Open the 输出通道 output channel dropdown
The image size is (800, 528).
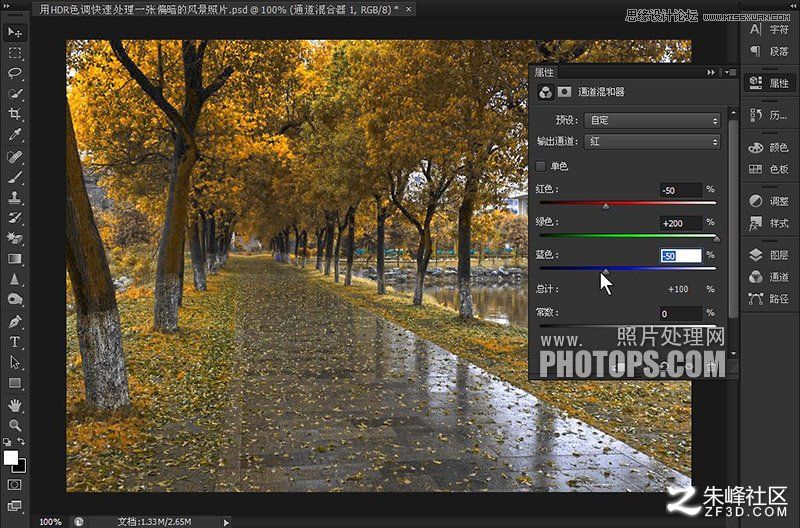click(652, 142)
